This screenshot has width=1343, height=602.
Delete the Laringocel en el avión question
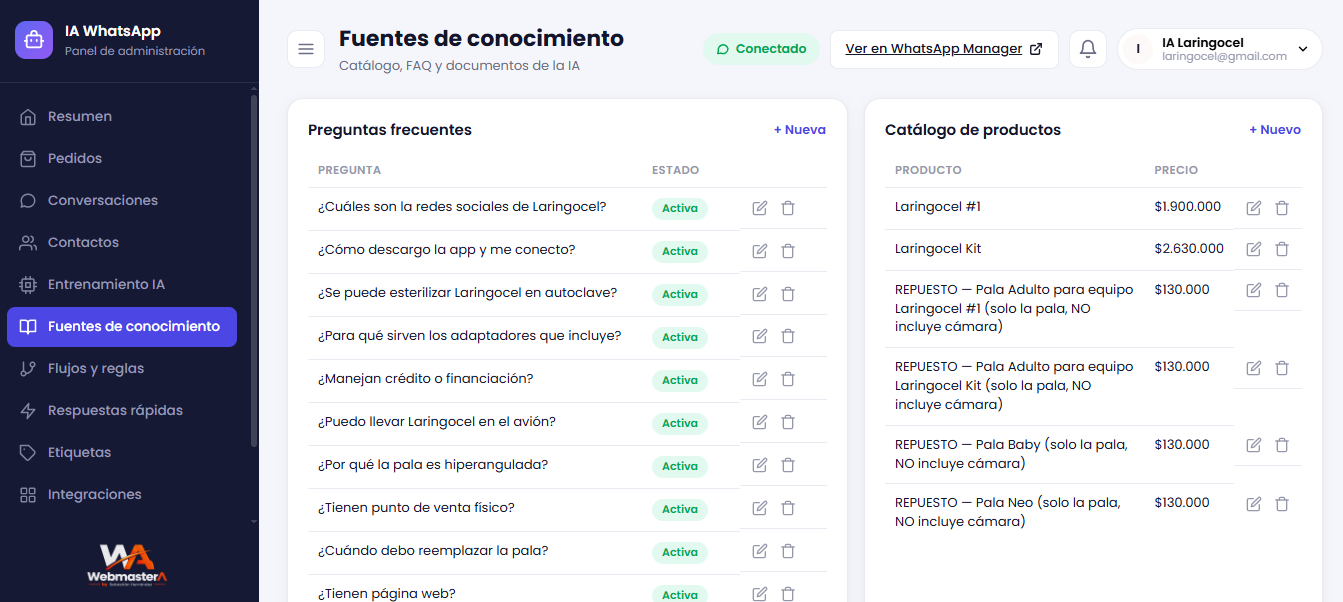point(788,423)
